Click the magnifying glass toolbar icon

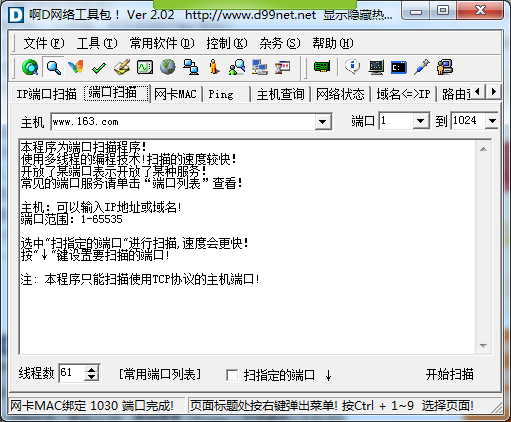53,67
